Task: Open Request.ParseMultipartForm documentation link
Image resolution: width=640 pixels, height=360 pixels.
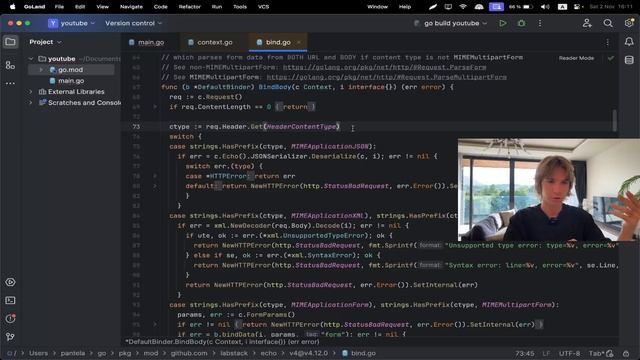Action: pyautogui.click(x=387, y=77)
